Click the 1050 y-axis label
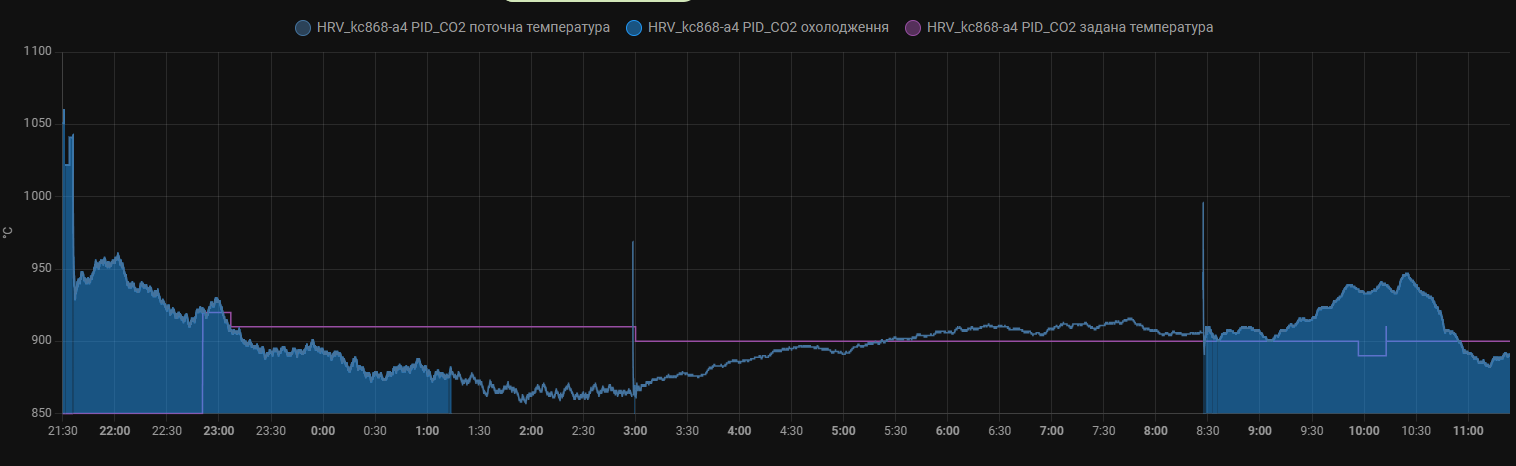1516x466 pixels. click(37, 124)
